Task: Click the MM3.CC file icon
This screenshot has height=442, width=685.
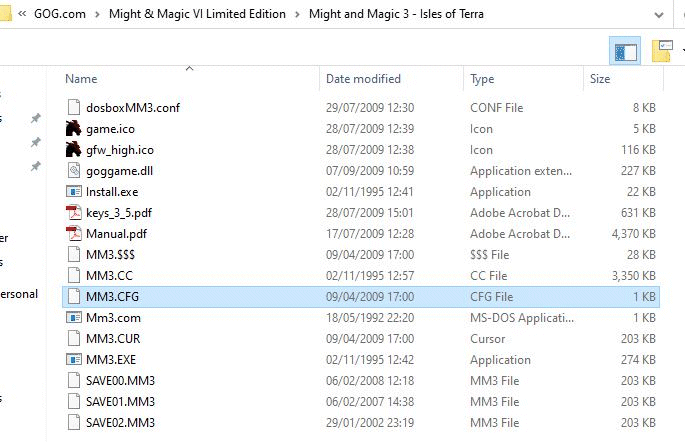Action: click(x=74, y=275)
